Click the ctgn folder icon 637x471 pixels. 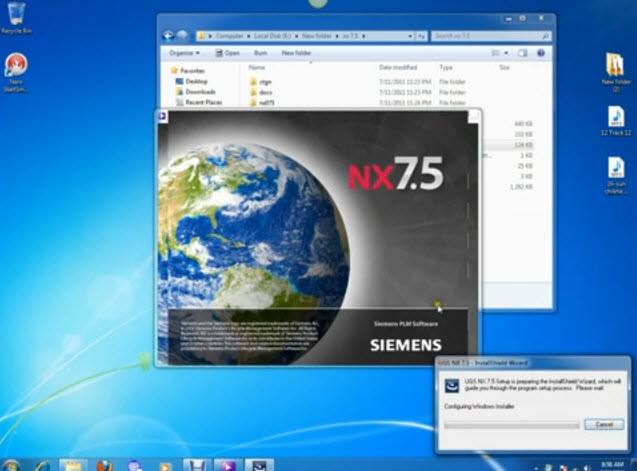pyautogui.click(x=254, y=82)
